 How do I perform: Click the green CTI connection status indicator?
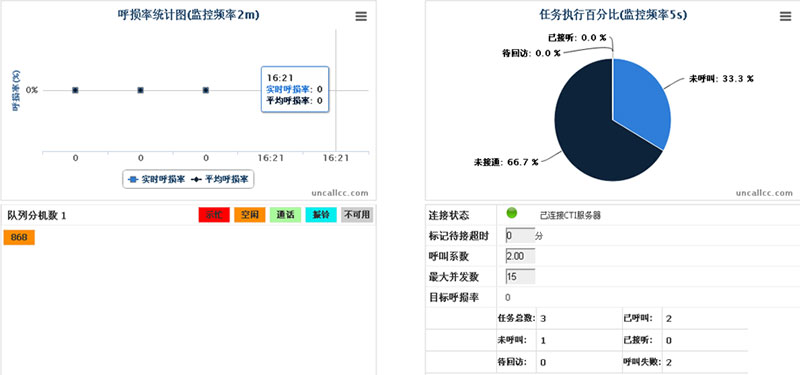point(512,213)
